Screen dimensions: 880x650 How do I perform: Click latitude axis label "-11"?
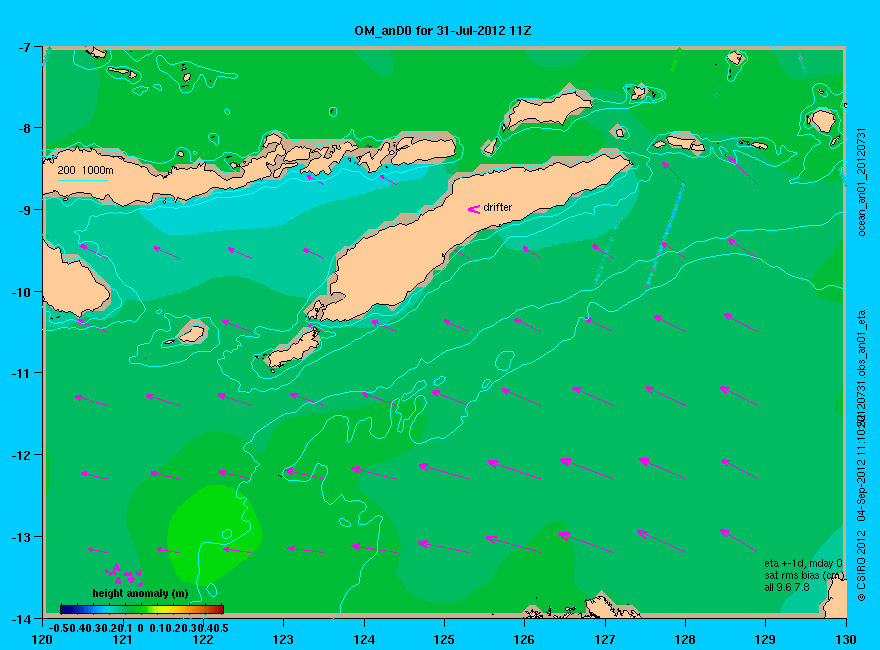(21, 373)
